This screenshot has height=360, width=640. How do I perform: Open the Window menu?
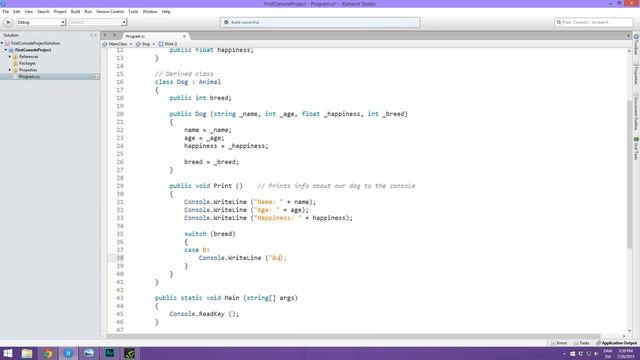[x=150, y=12]
